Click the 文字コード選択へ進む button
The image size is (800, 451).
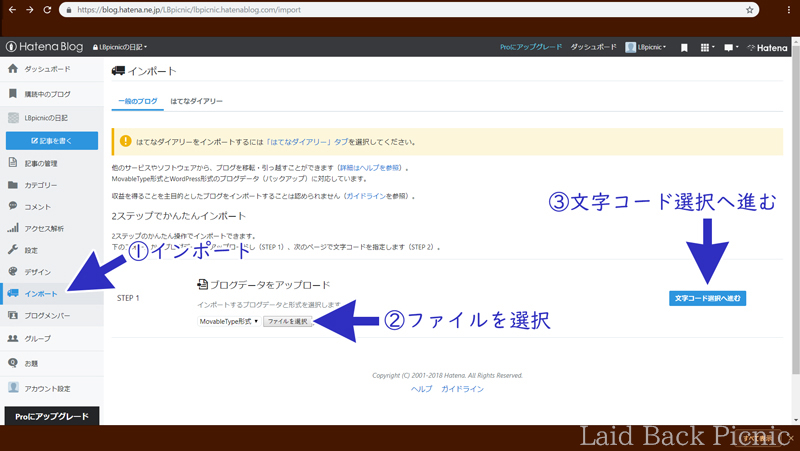(708, 298)
